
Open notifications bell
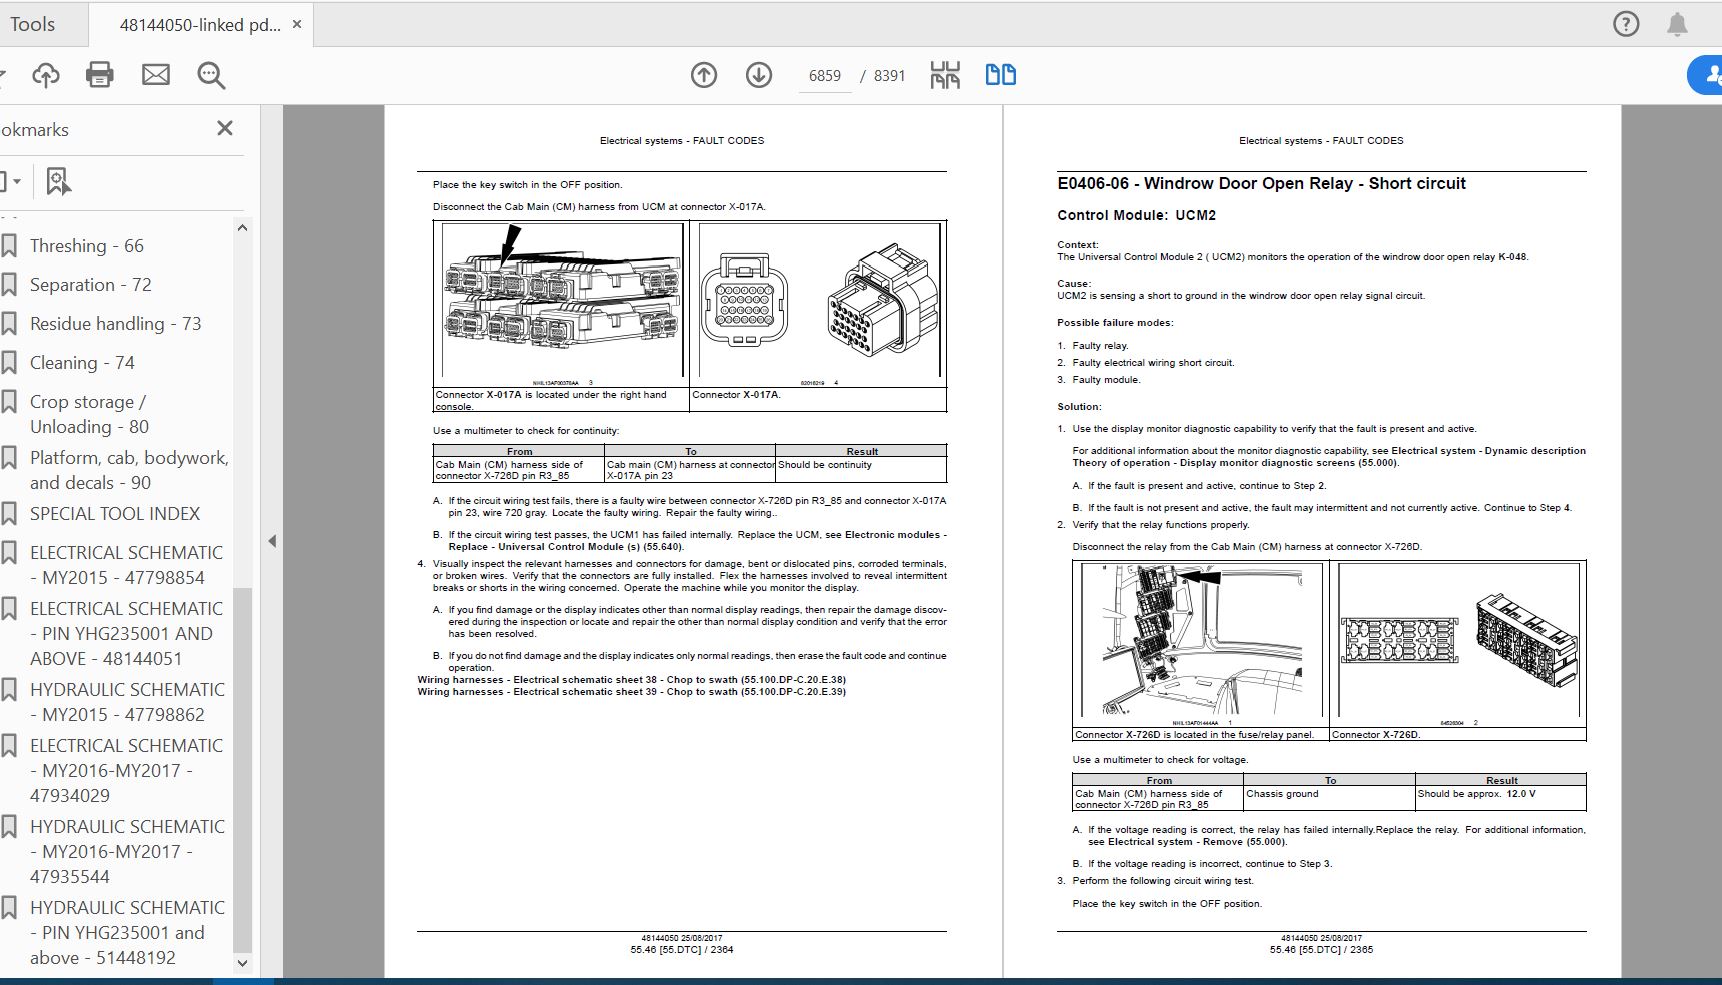pos(1677,24)
